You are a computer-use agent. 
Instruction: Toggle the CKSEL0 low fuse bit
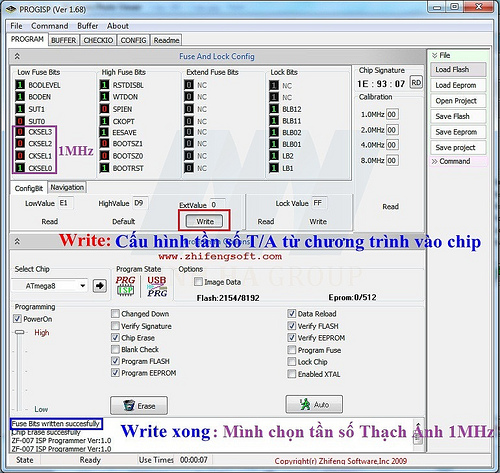[20, 168]
